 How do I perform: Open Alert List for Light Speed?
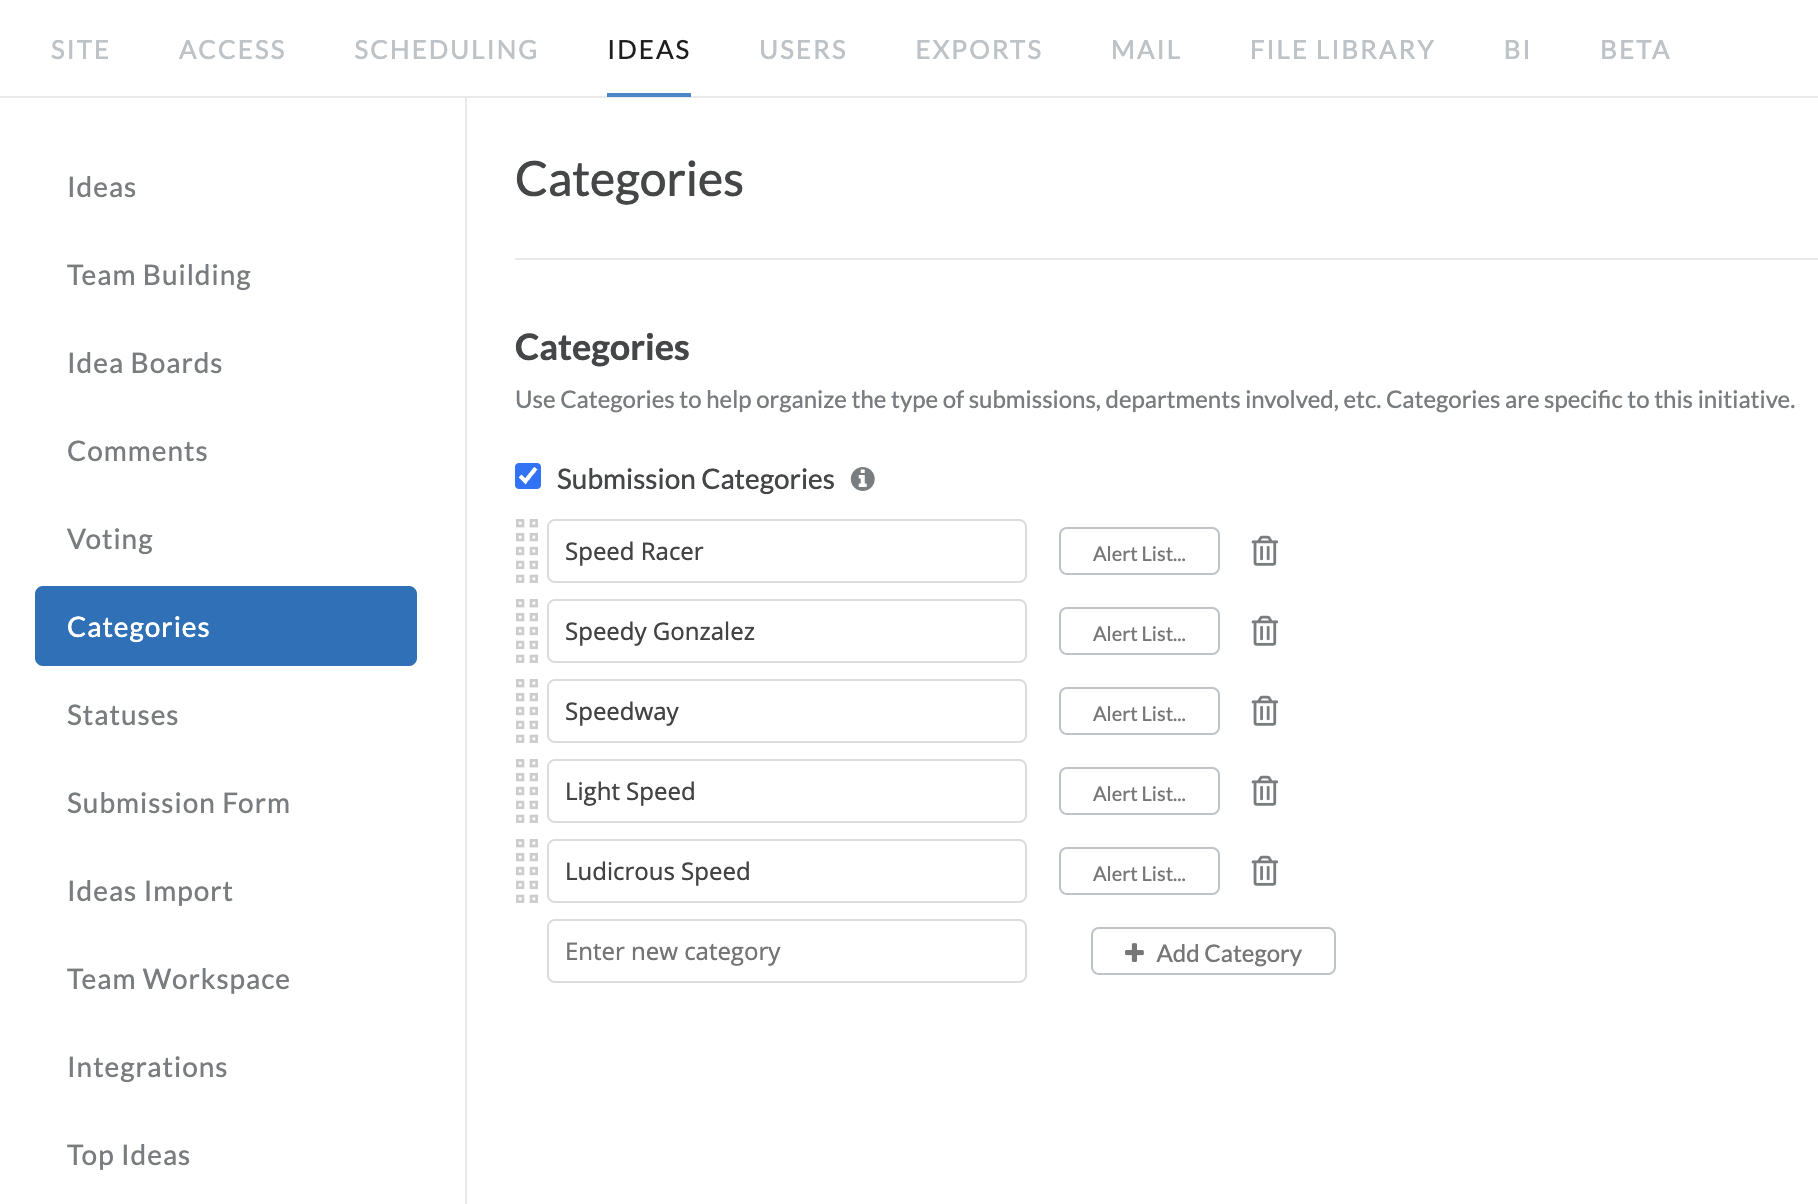pyautogui.click(x=1139, y=791)
